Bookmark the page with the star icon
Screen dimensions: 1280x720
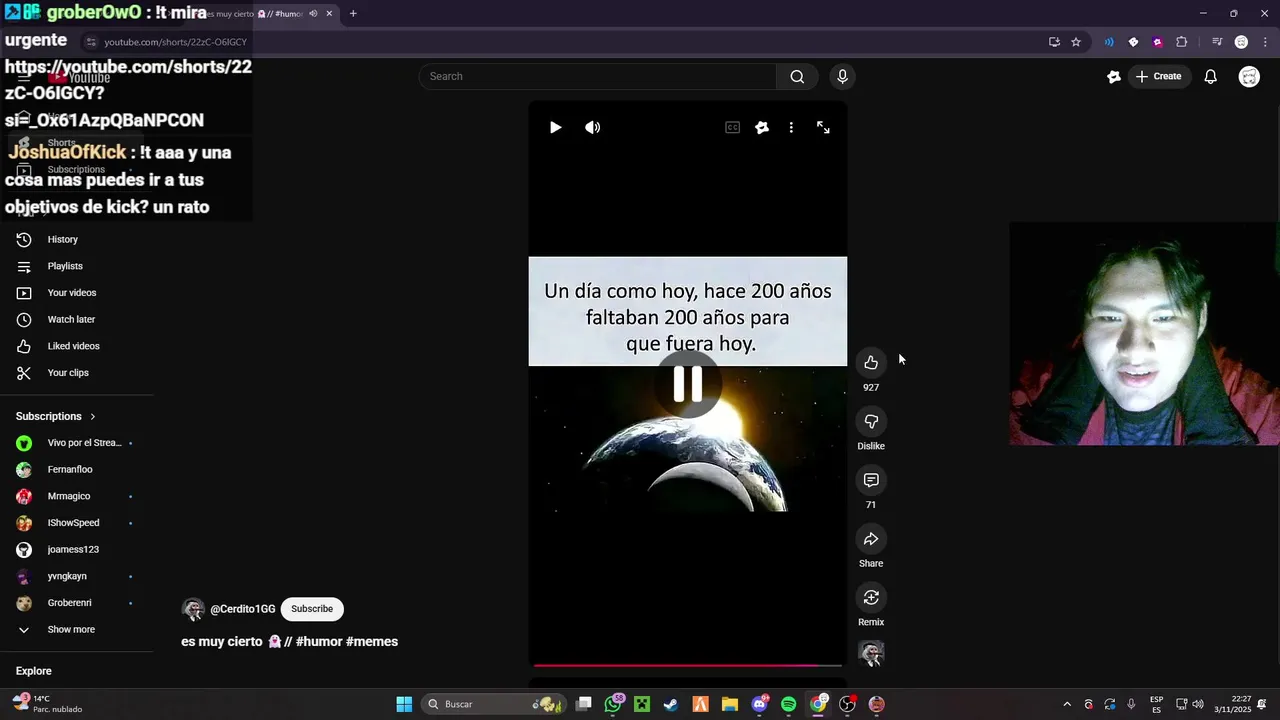[1076, 42]
